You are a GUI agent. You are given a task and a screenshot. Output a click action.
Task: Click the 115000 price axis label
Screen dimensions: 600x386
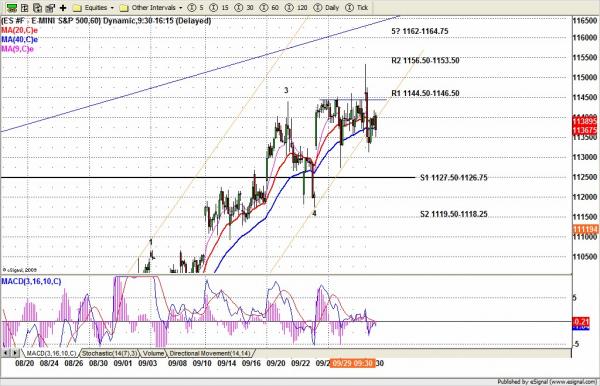pos(585,77)
